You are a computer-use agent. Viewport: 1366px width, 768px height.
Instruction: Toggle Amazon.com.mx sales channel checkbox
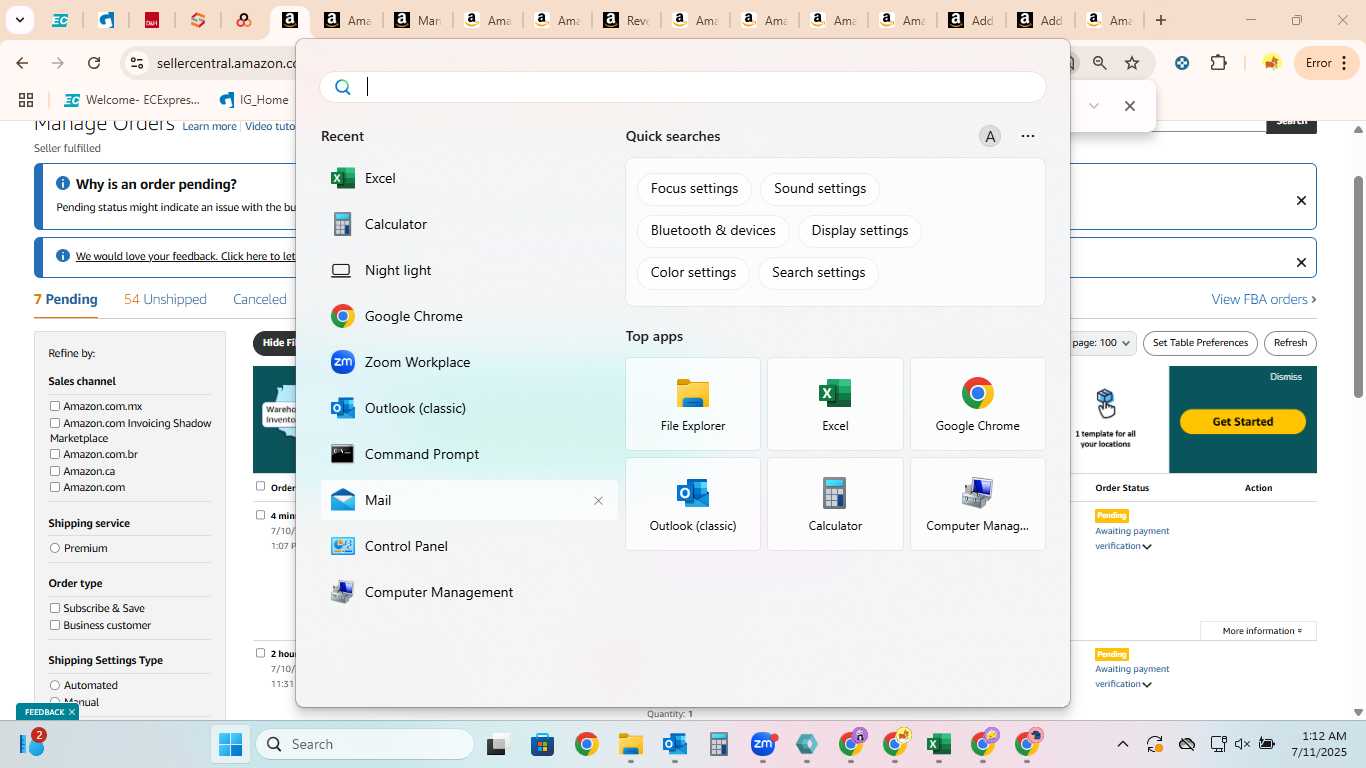(x=55, y=406)
